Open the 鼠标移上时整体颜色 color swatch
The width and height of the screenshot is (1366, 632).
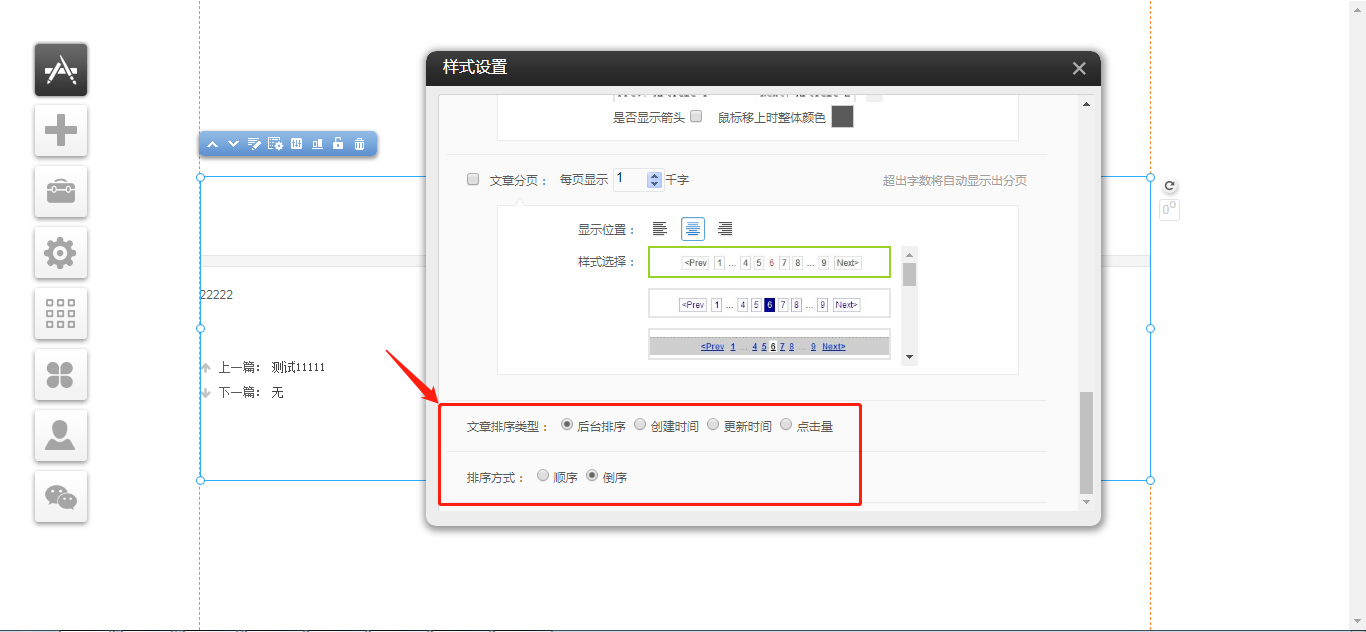pos(842,117)
